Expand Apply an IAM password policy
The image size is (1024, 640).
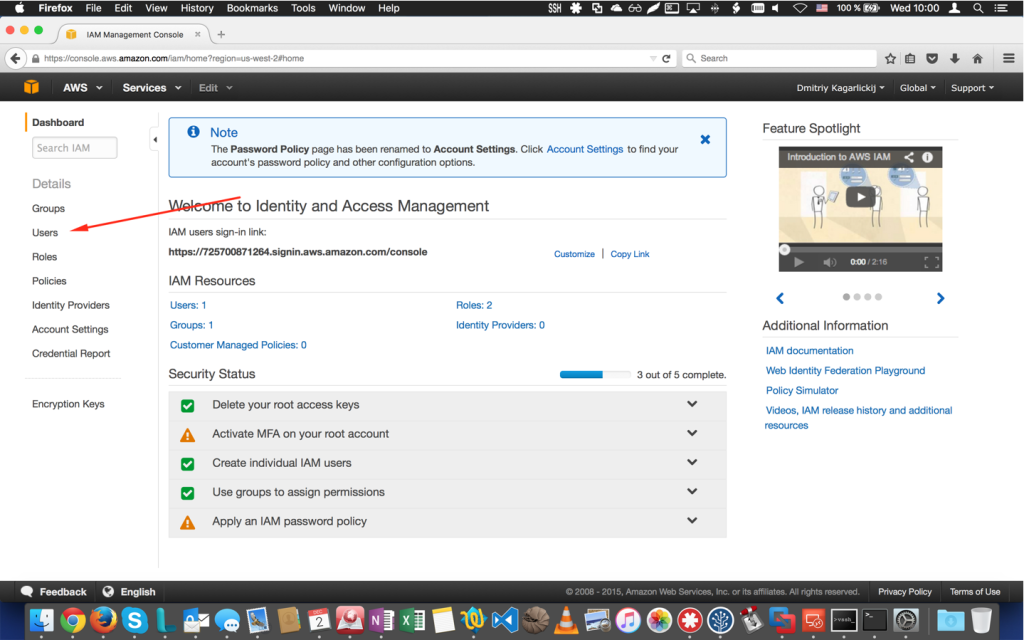pyautogui.click(x=692, y=520)
